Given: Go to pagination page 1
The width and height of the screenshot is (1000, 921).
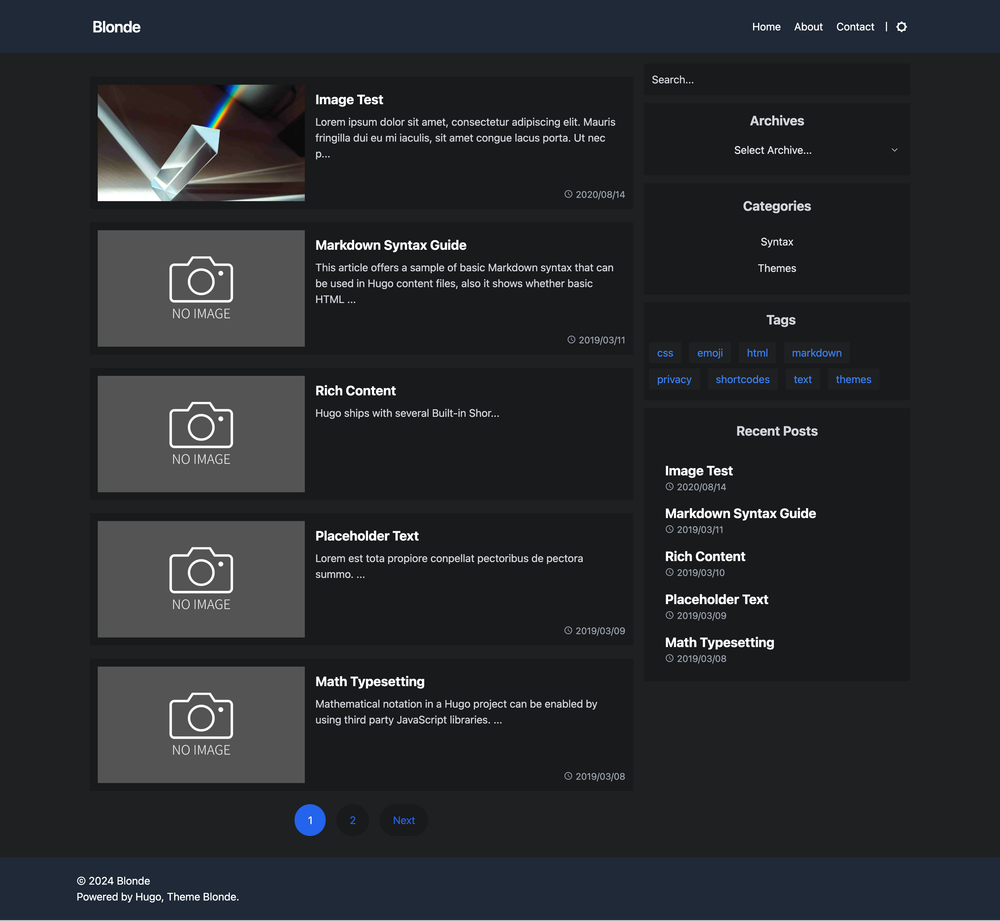Looking at the screenshot, I should coord(310,820).
